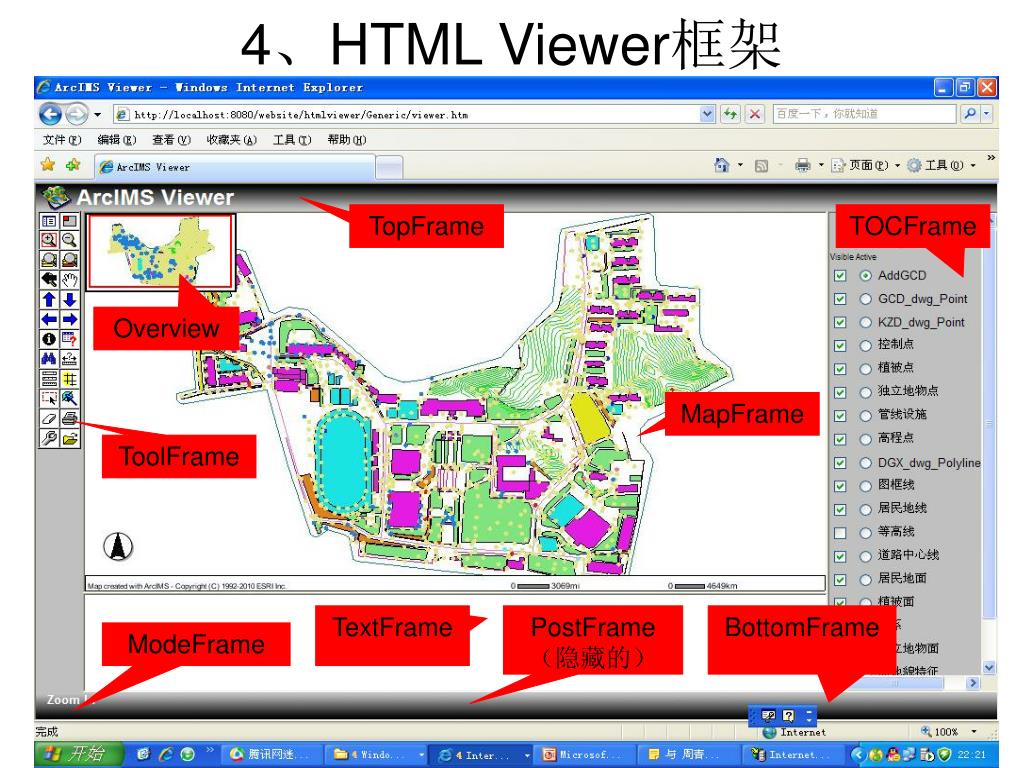
Task: Open the Query builder tool
Action: [69, 339]
